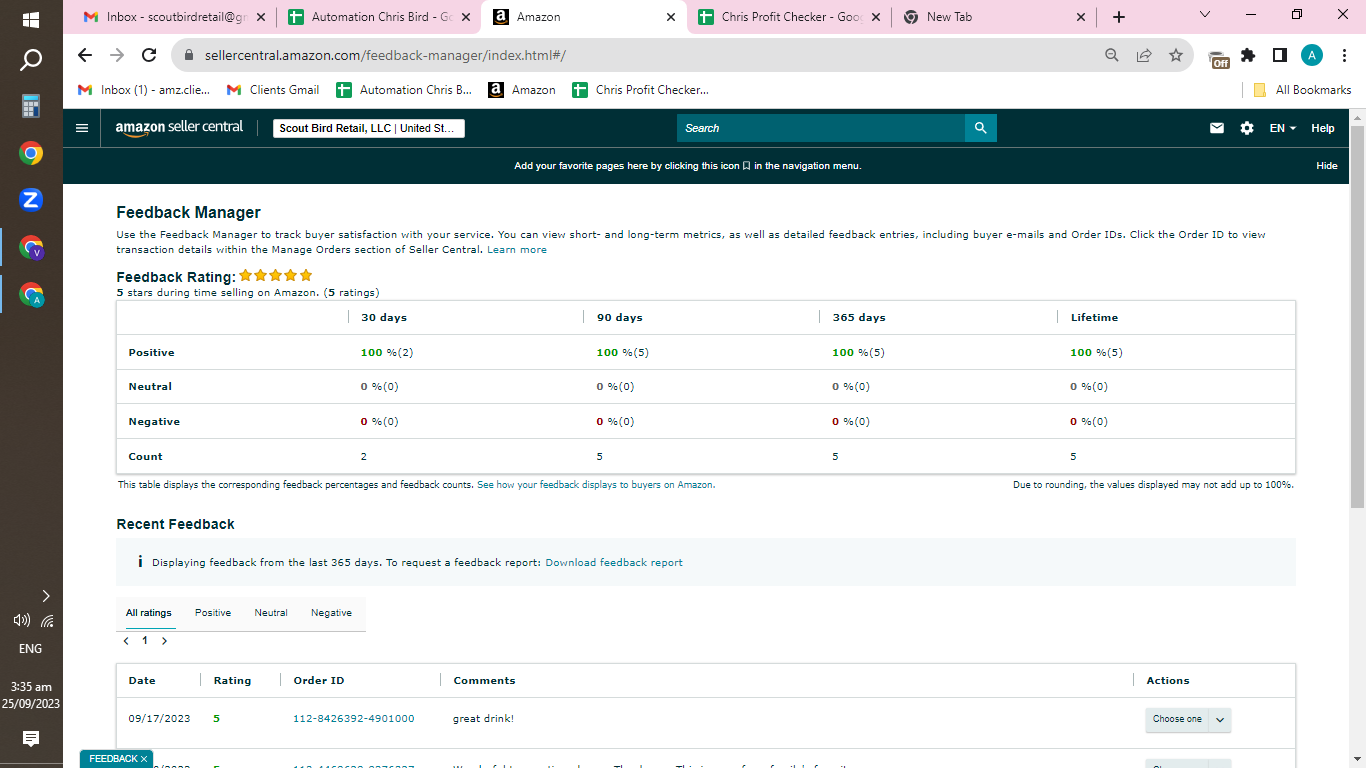Click the feedback comment "great drink!"
Image resolution: width=1366 pixels, height=768 pixels.
483,719
